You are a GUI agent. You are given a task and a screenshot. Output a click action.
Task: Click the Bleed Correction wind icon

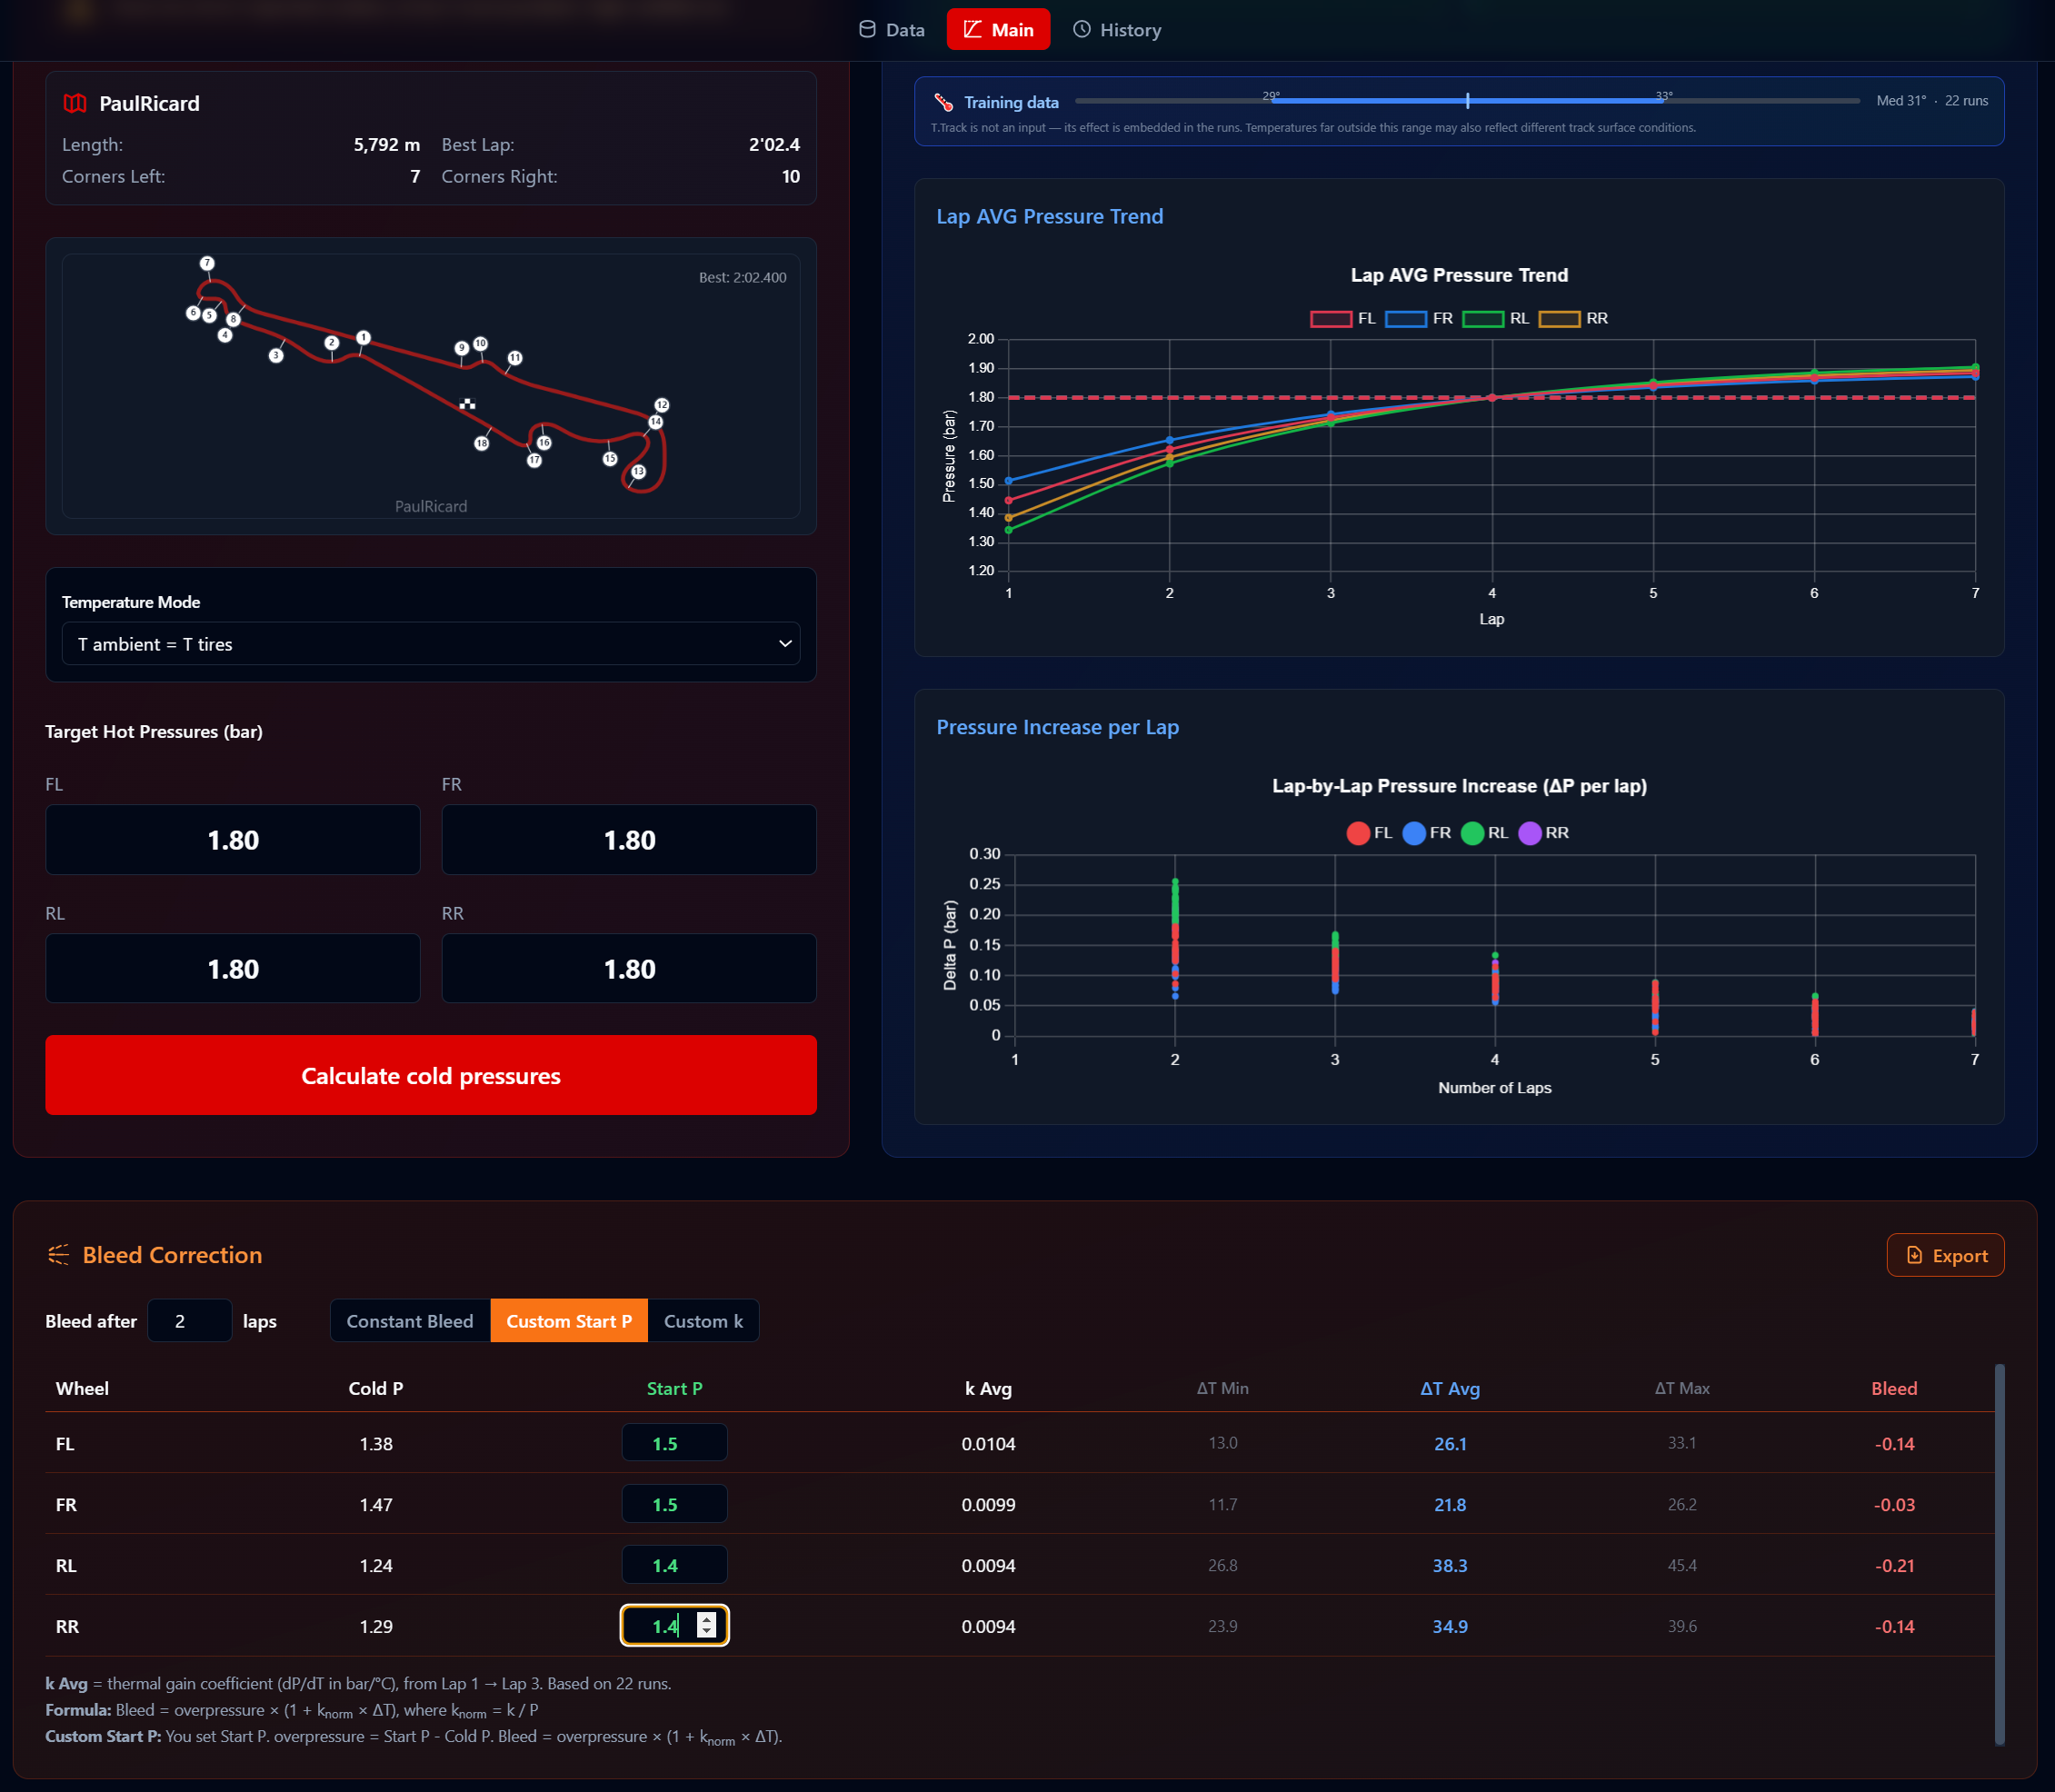tap(59, 1255)
